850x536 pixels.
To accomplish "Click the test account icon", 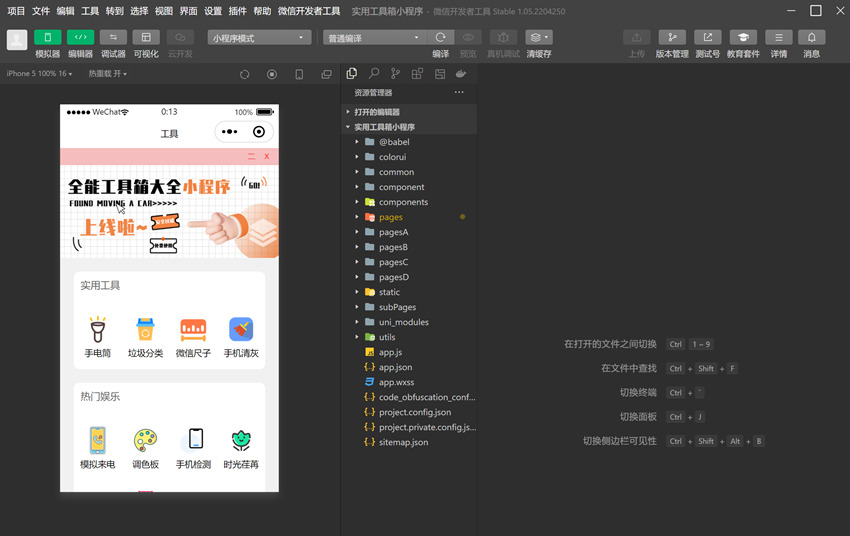I will [x=708, y=37].
